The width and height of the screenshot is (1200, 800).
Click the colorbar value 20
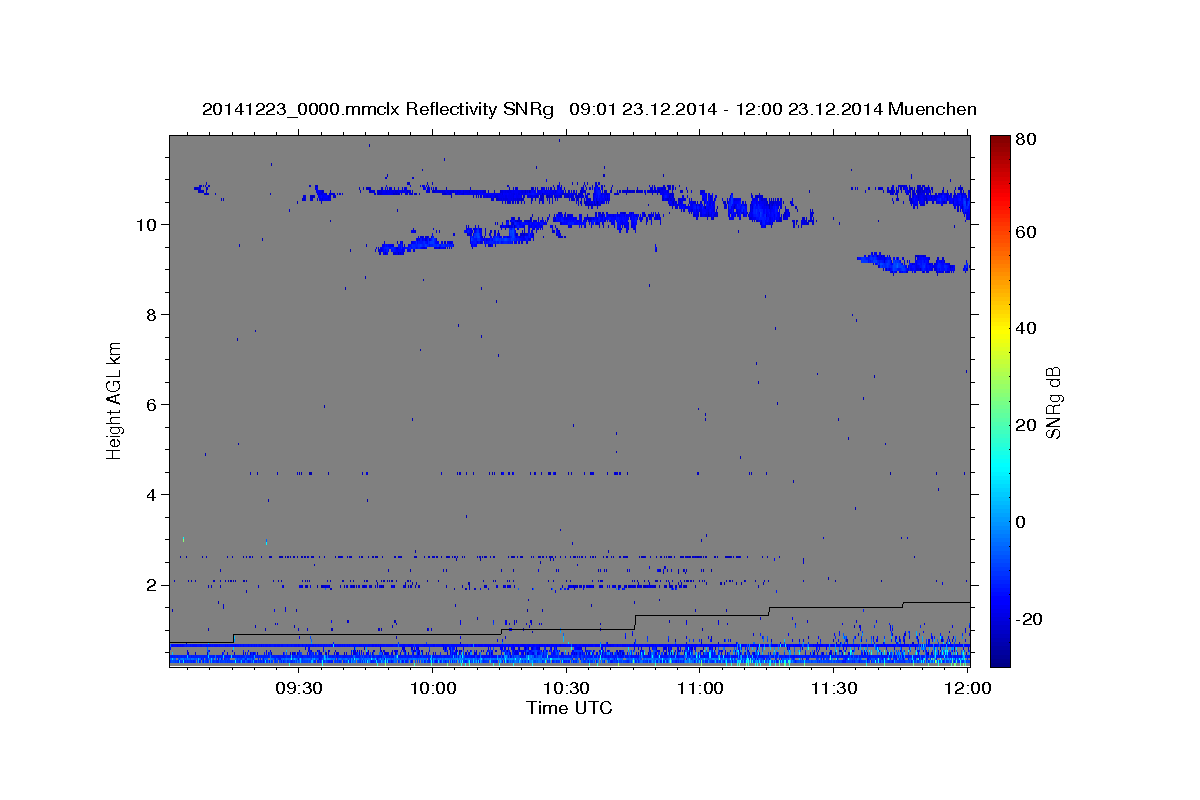(x=1025, y=425)
